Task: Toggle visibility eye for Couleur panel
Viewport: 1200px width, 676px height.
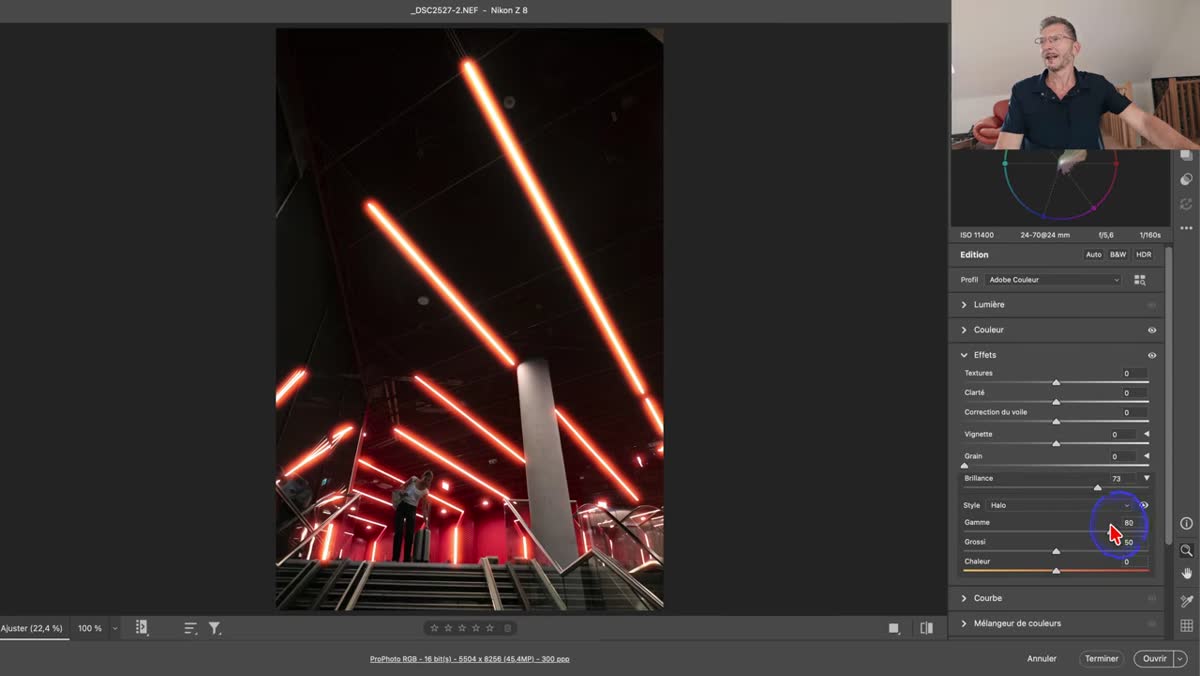Action: coord(1152,330)
